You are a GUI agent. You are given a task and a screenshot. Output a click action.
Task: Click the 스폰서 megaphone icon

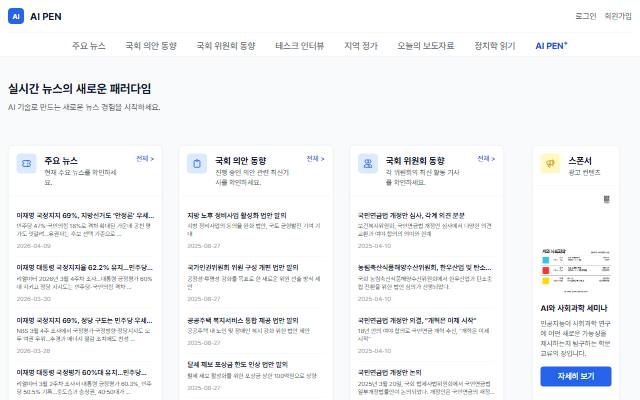click(x=550, y=164)
